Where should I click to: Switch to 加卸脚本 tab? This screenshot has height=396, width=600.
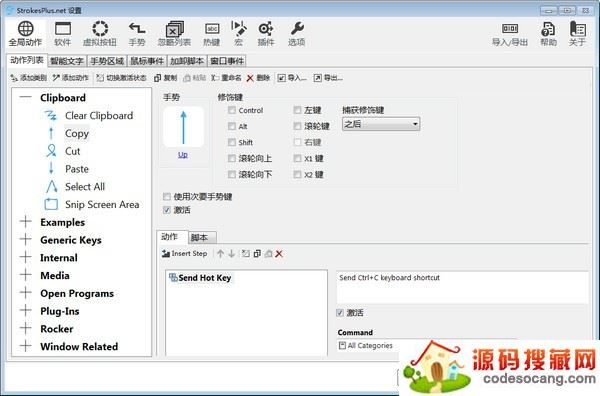tap(187, 61)
